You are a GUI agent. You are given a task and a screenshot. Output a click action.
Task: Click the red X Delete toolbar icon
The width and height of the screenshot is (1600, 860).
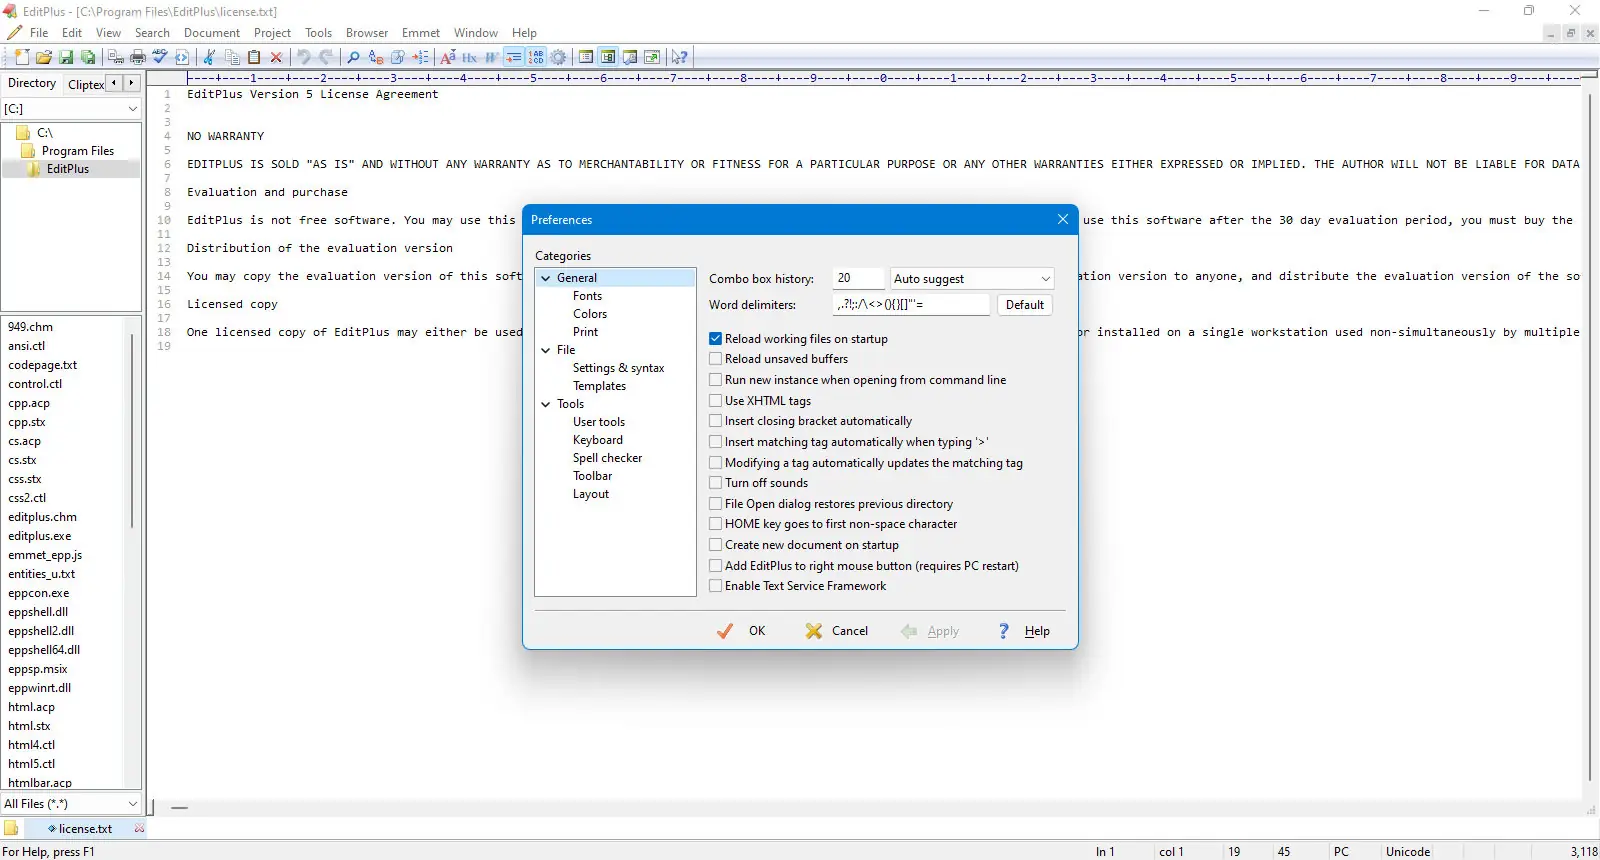click(x=276, y=57)
